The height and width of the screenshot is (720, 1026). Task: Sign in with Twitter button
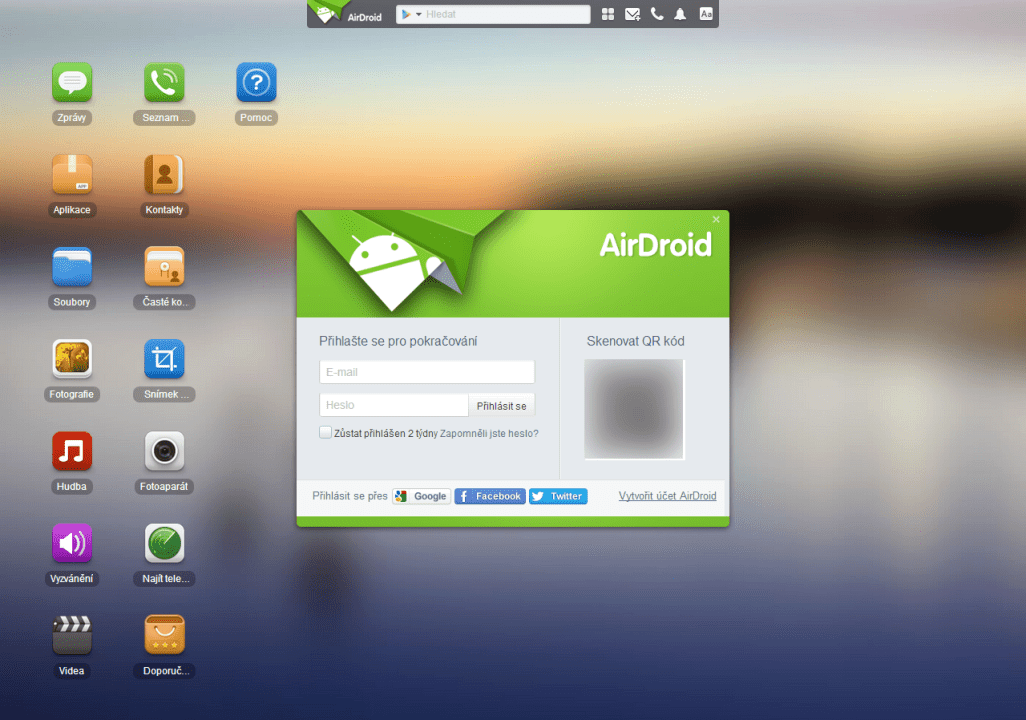click(x=558, y=496)
